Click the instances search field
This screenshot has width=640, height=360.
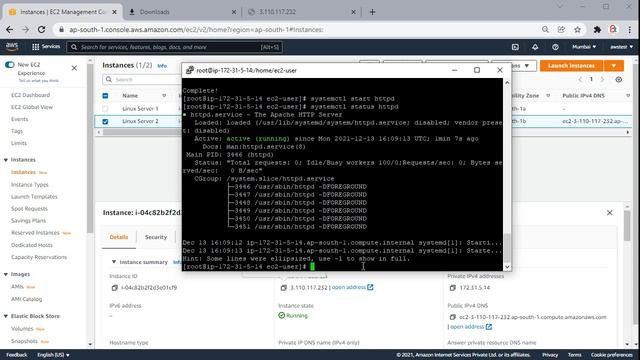click(142, 80)
